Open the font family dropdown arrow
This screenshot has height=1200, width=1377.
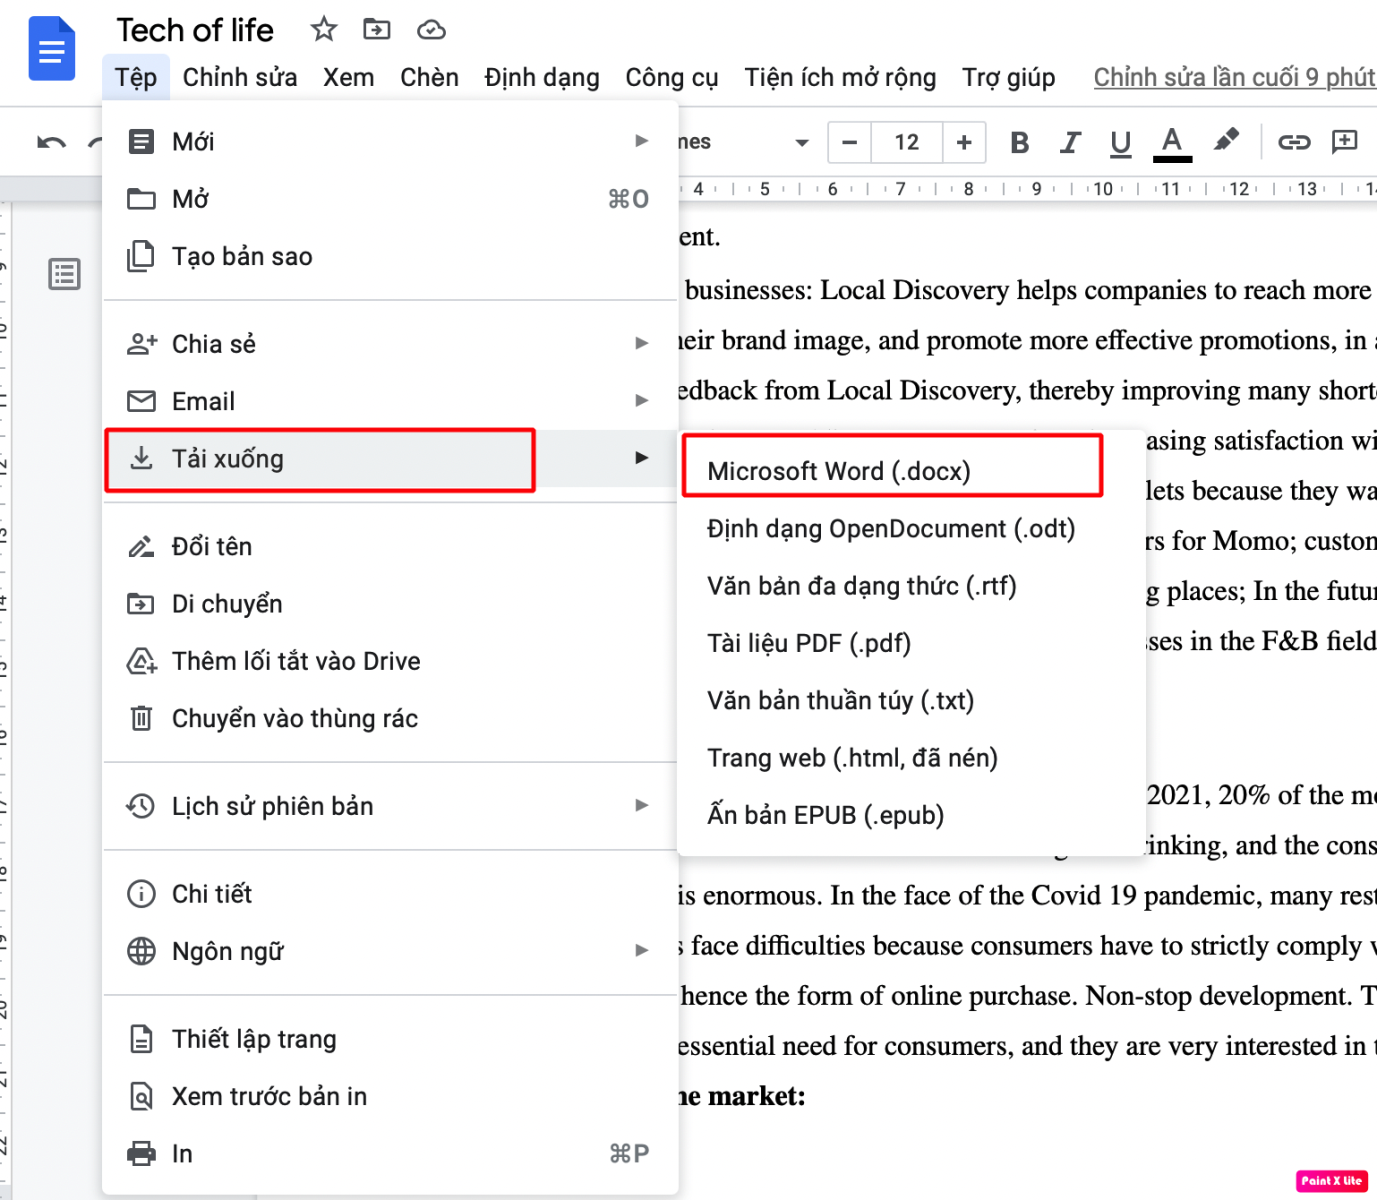802,143
